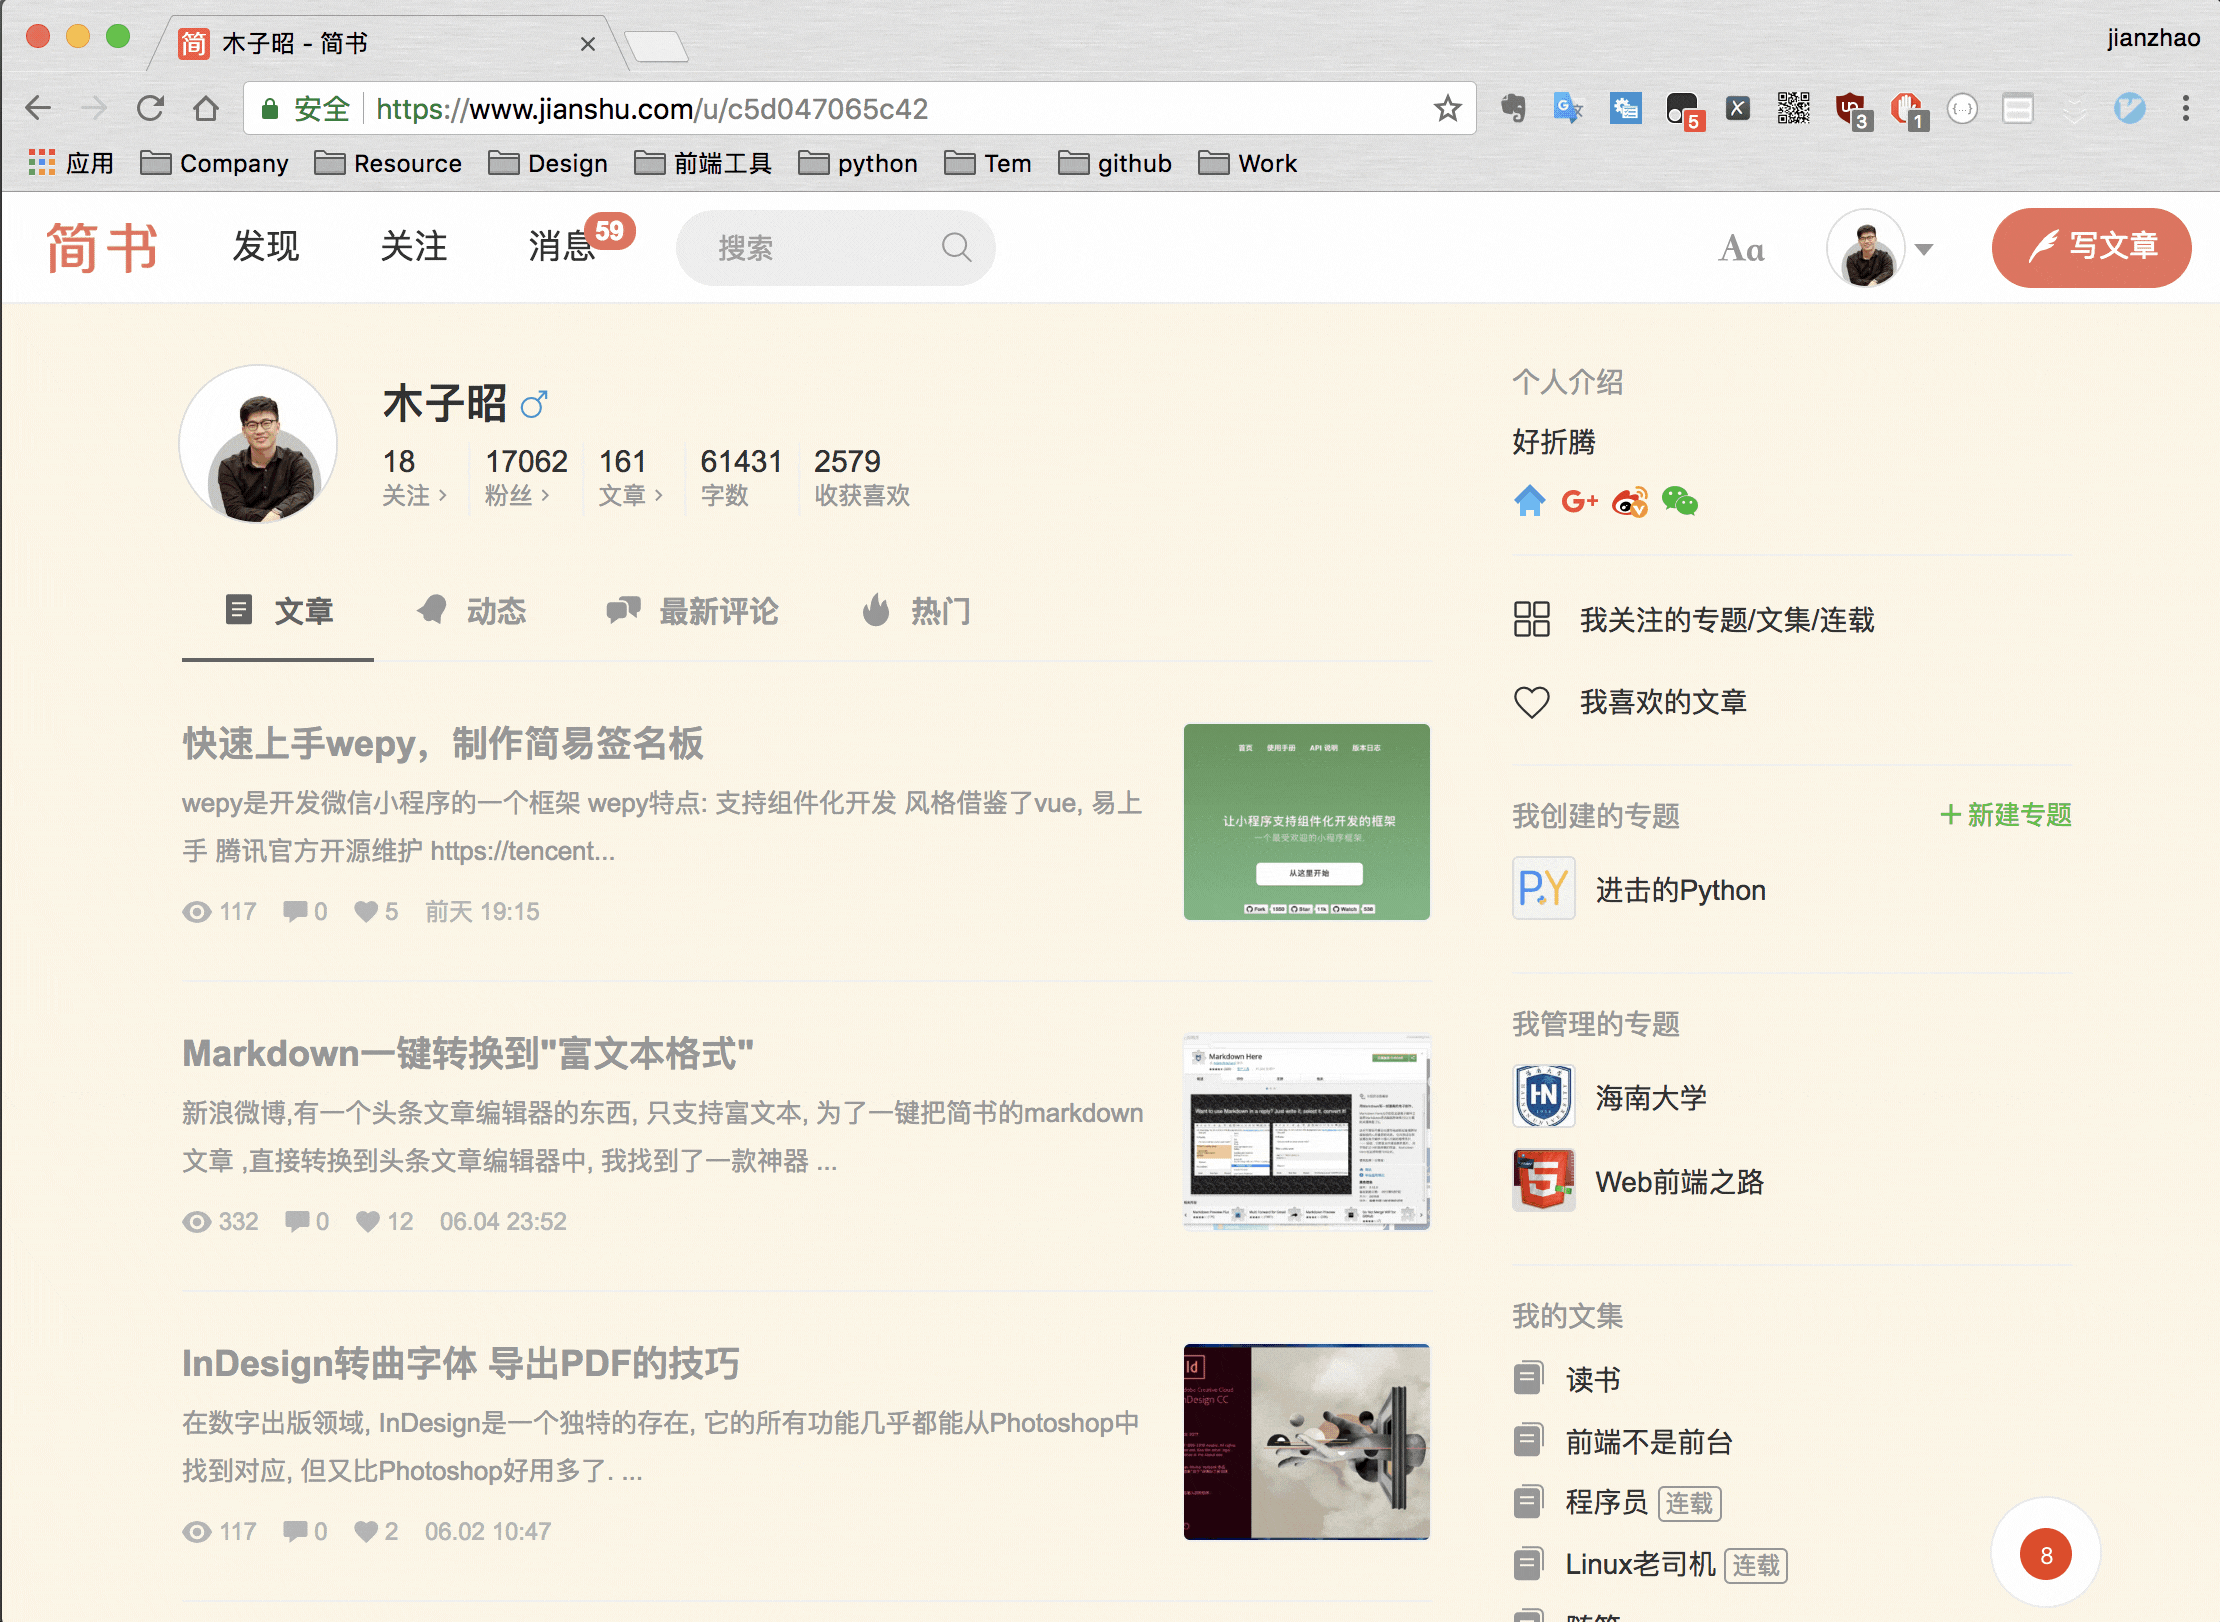Switch to the 动态 tab

(474, 611)
